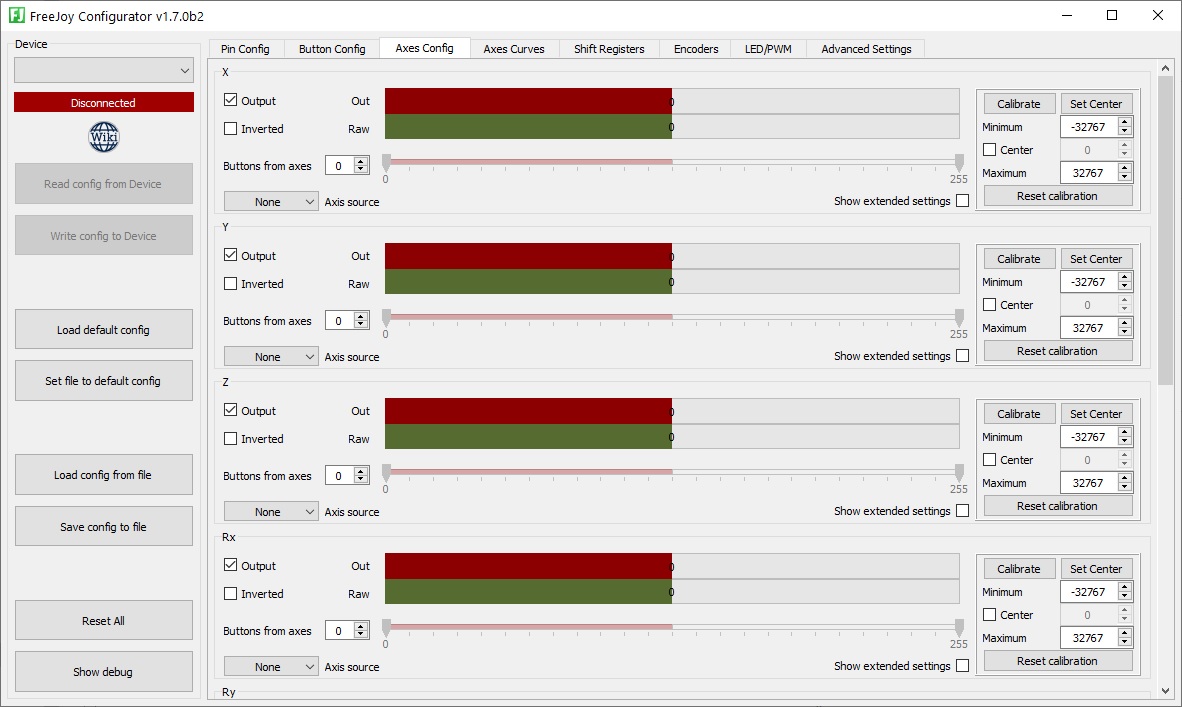Increase X axis Minimum value with up arrow

pos(1125,123)
